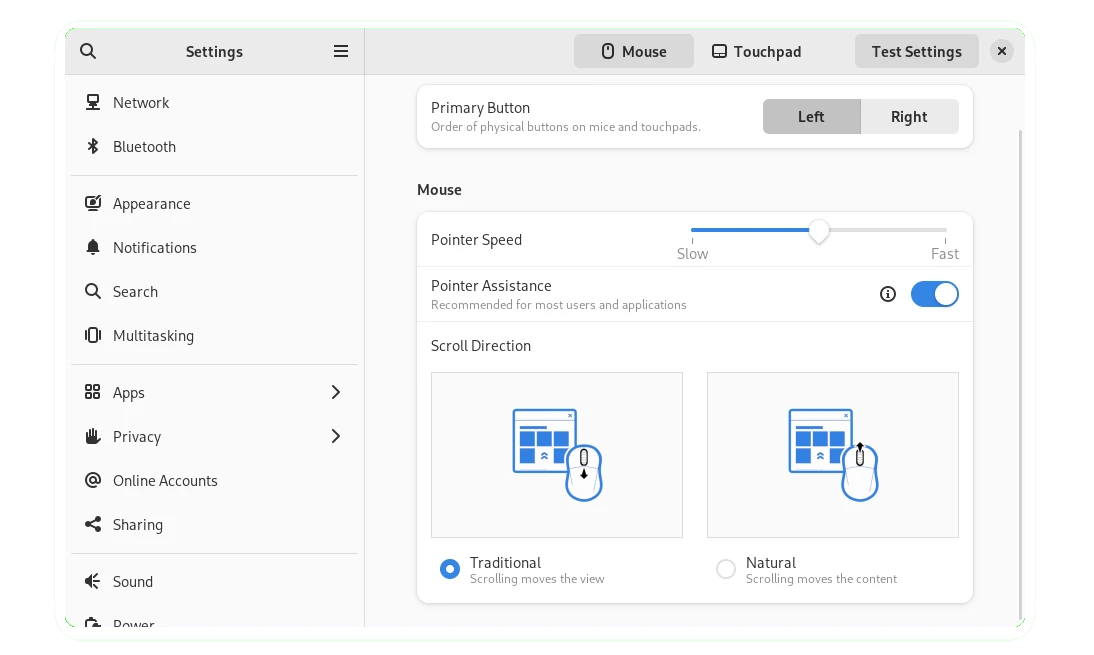Open the hamburger main menu

341,51
